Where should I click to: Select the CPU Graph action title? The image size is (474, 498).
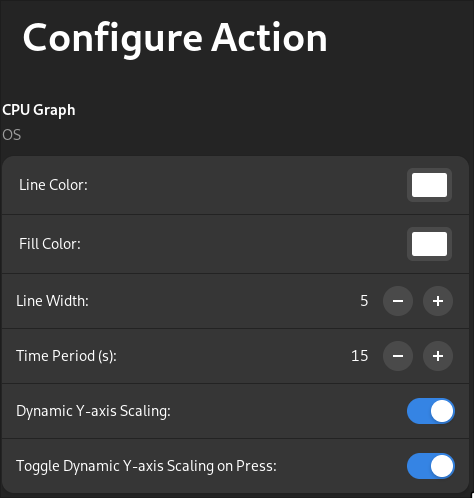coord(39,110)
